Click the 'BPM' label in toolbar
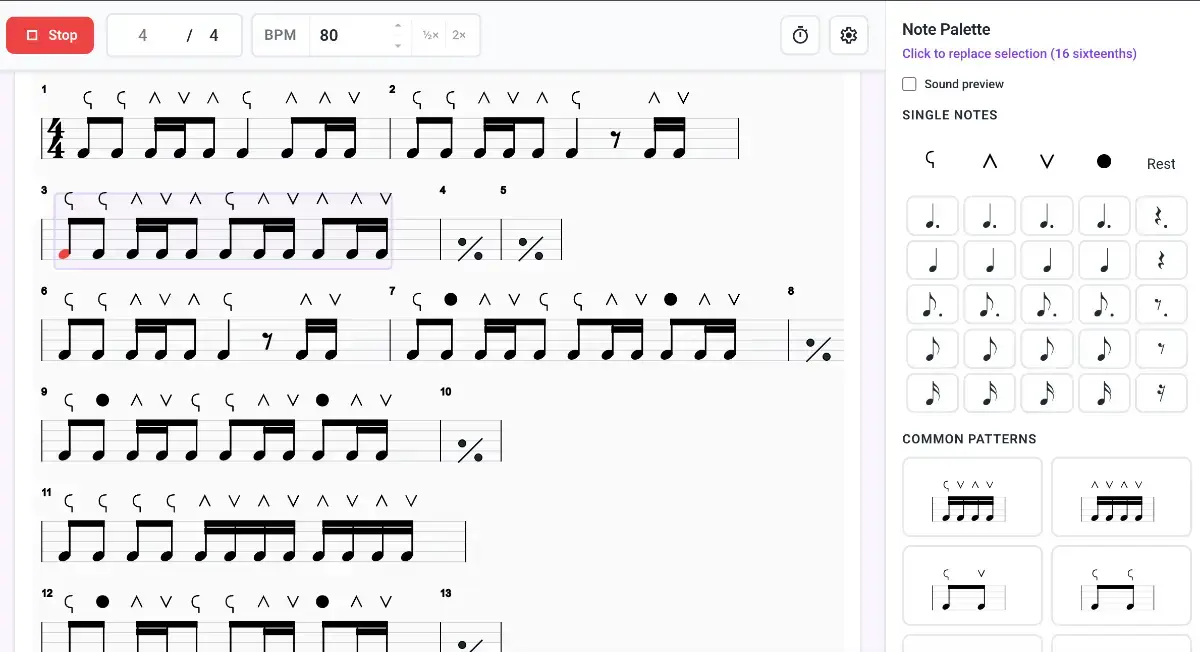The image size is (1200, 652). (280, 35)
